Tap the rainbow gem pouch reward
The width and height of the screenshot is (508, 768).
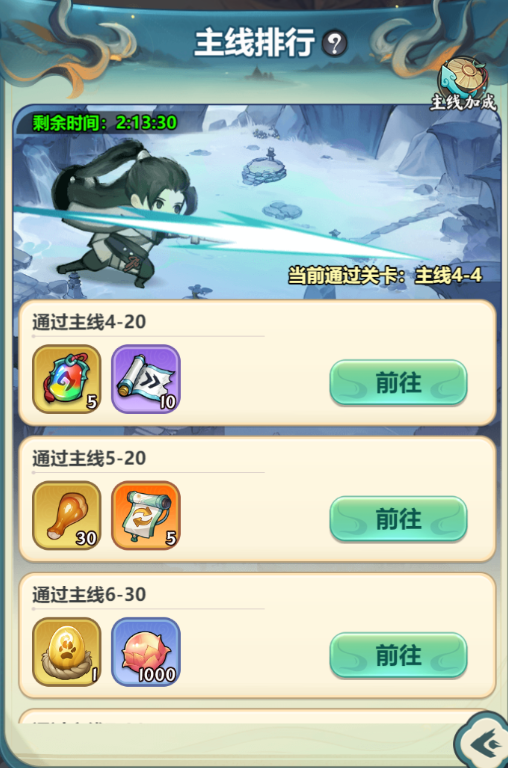tap(67, 379)
